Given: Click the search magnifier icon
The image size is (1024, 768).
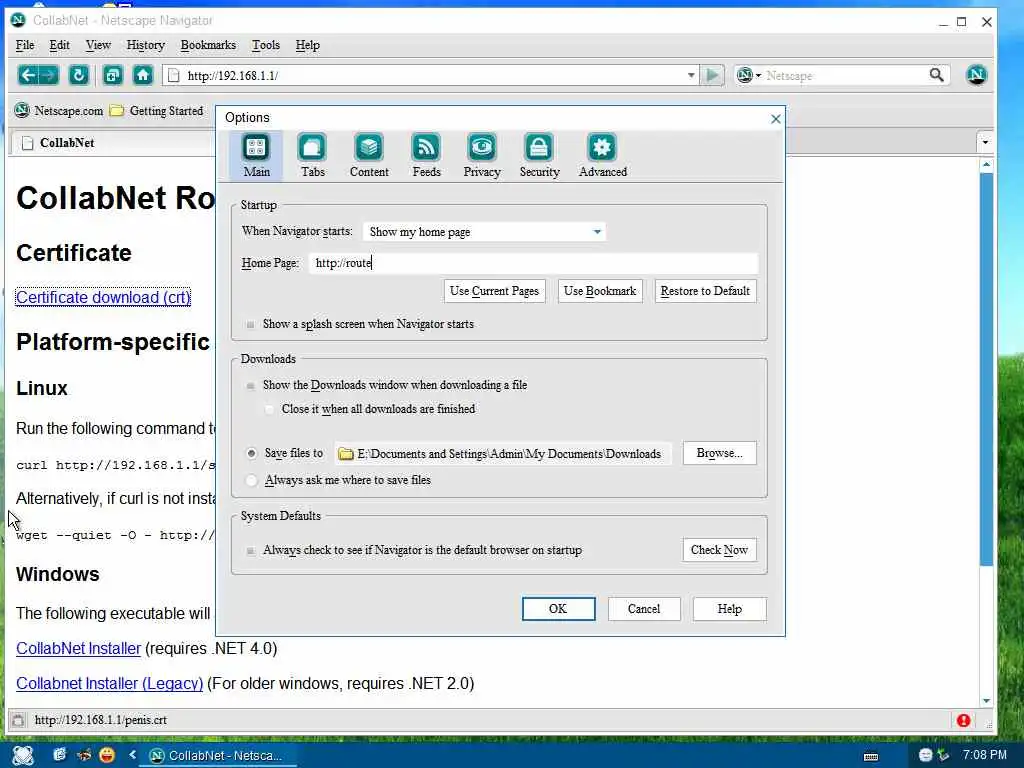Looking at the screenshot, I should 936,75.
